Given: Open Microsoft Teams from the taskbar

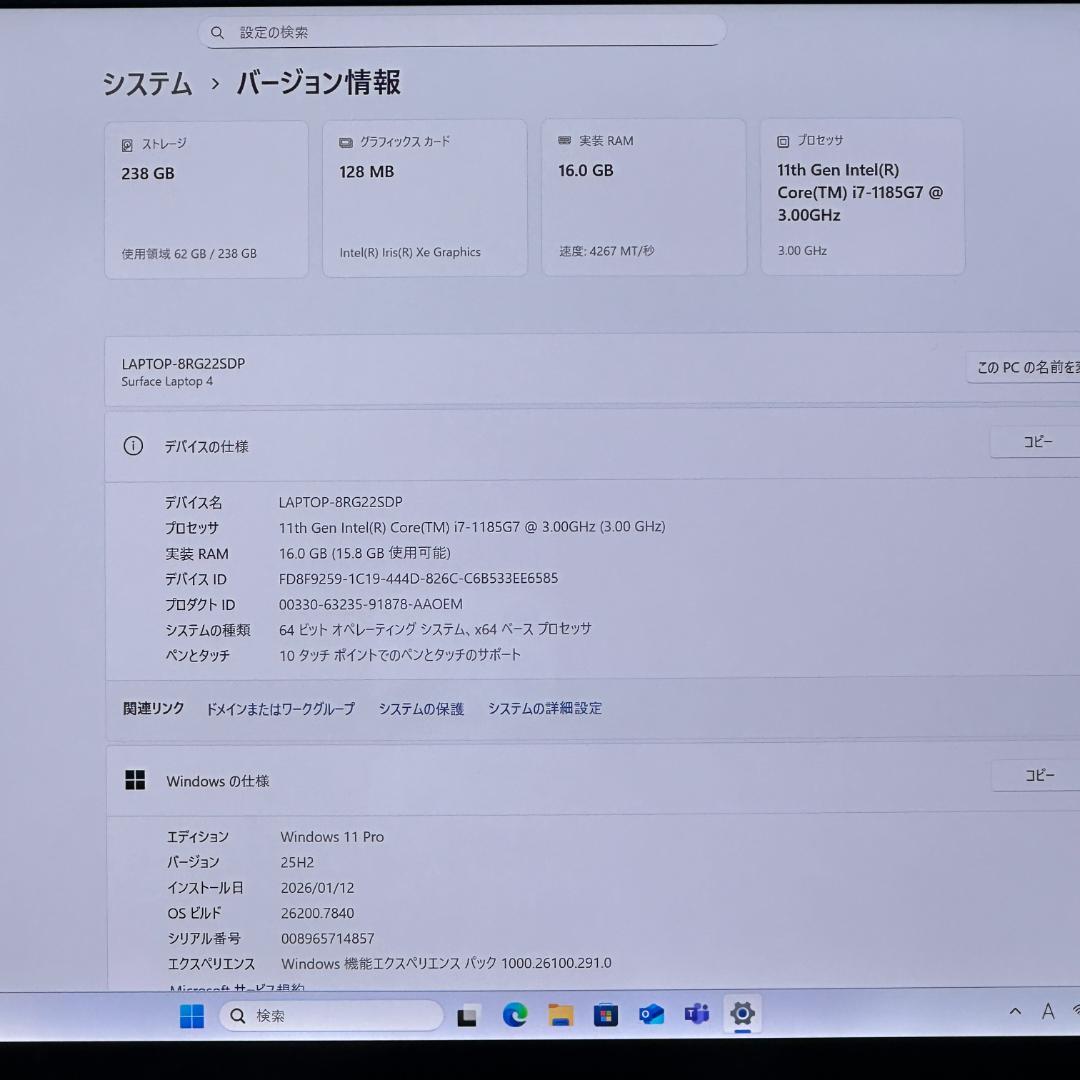Looking at the screenshot, I should click(x=697, y=1014).
